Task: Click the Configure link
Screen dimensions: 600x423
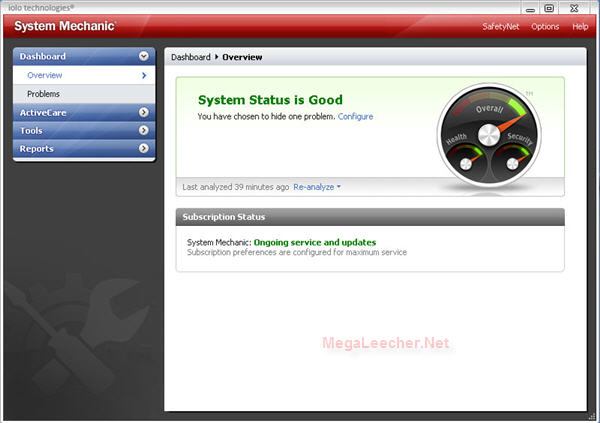Action: 355,116
